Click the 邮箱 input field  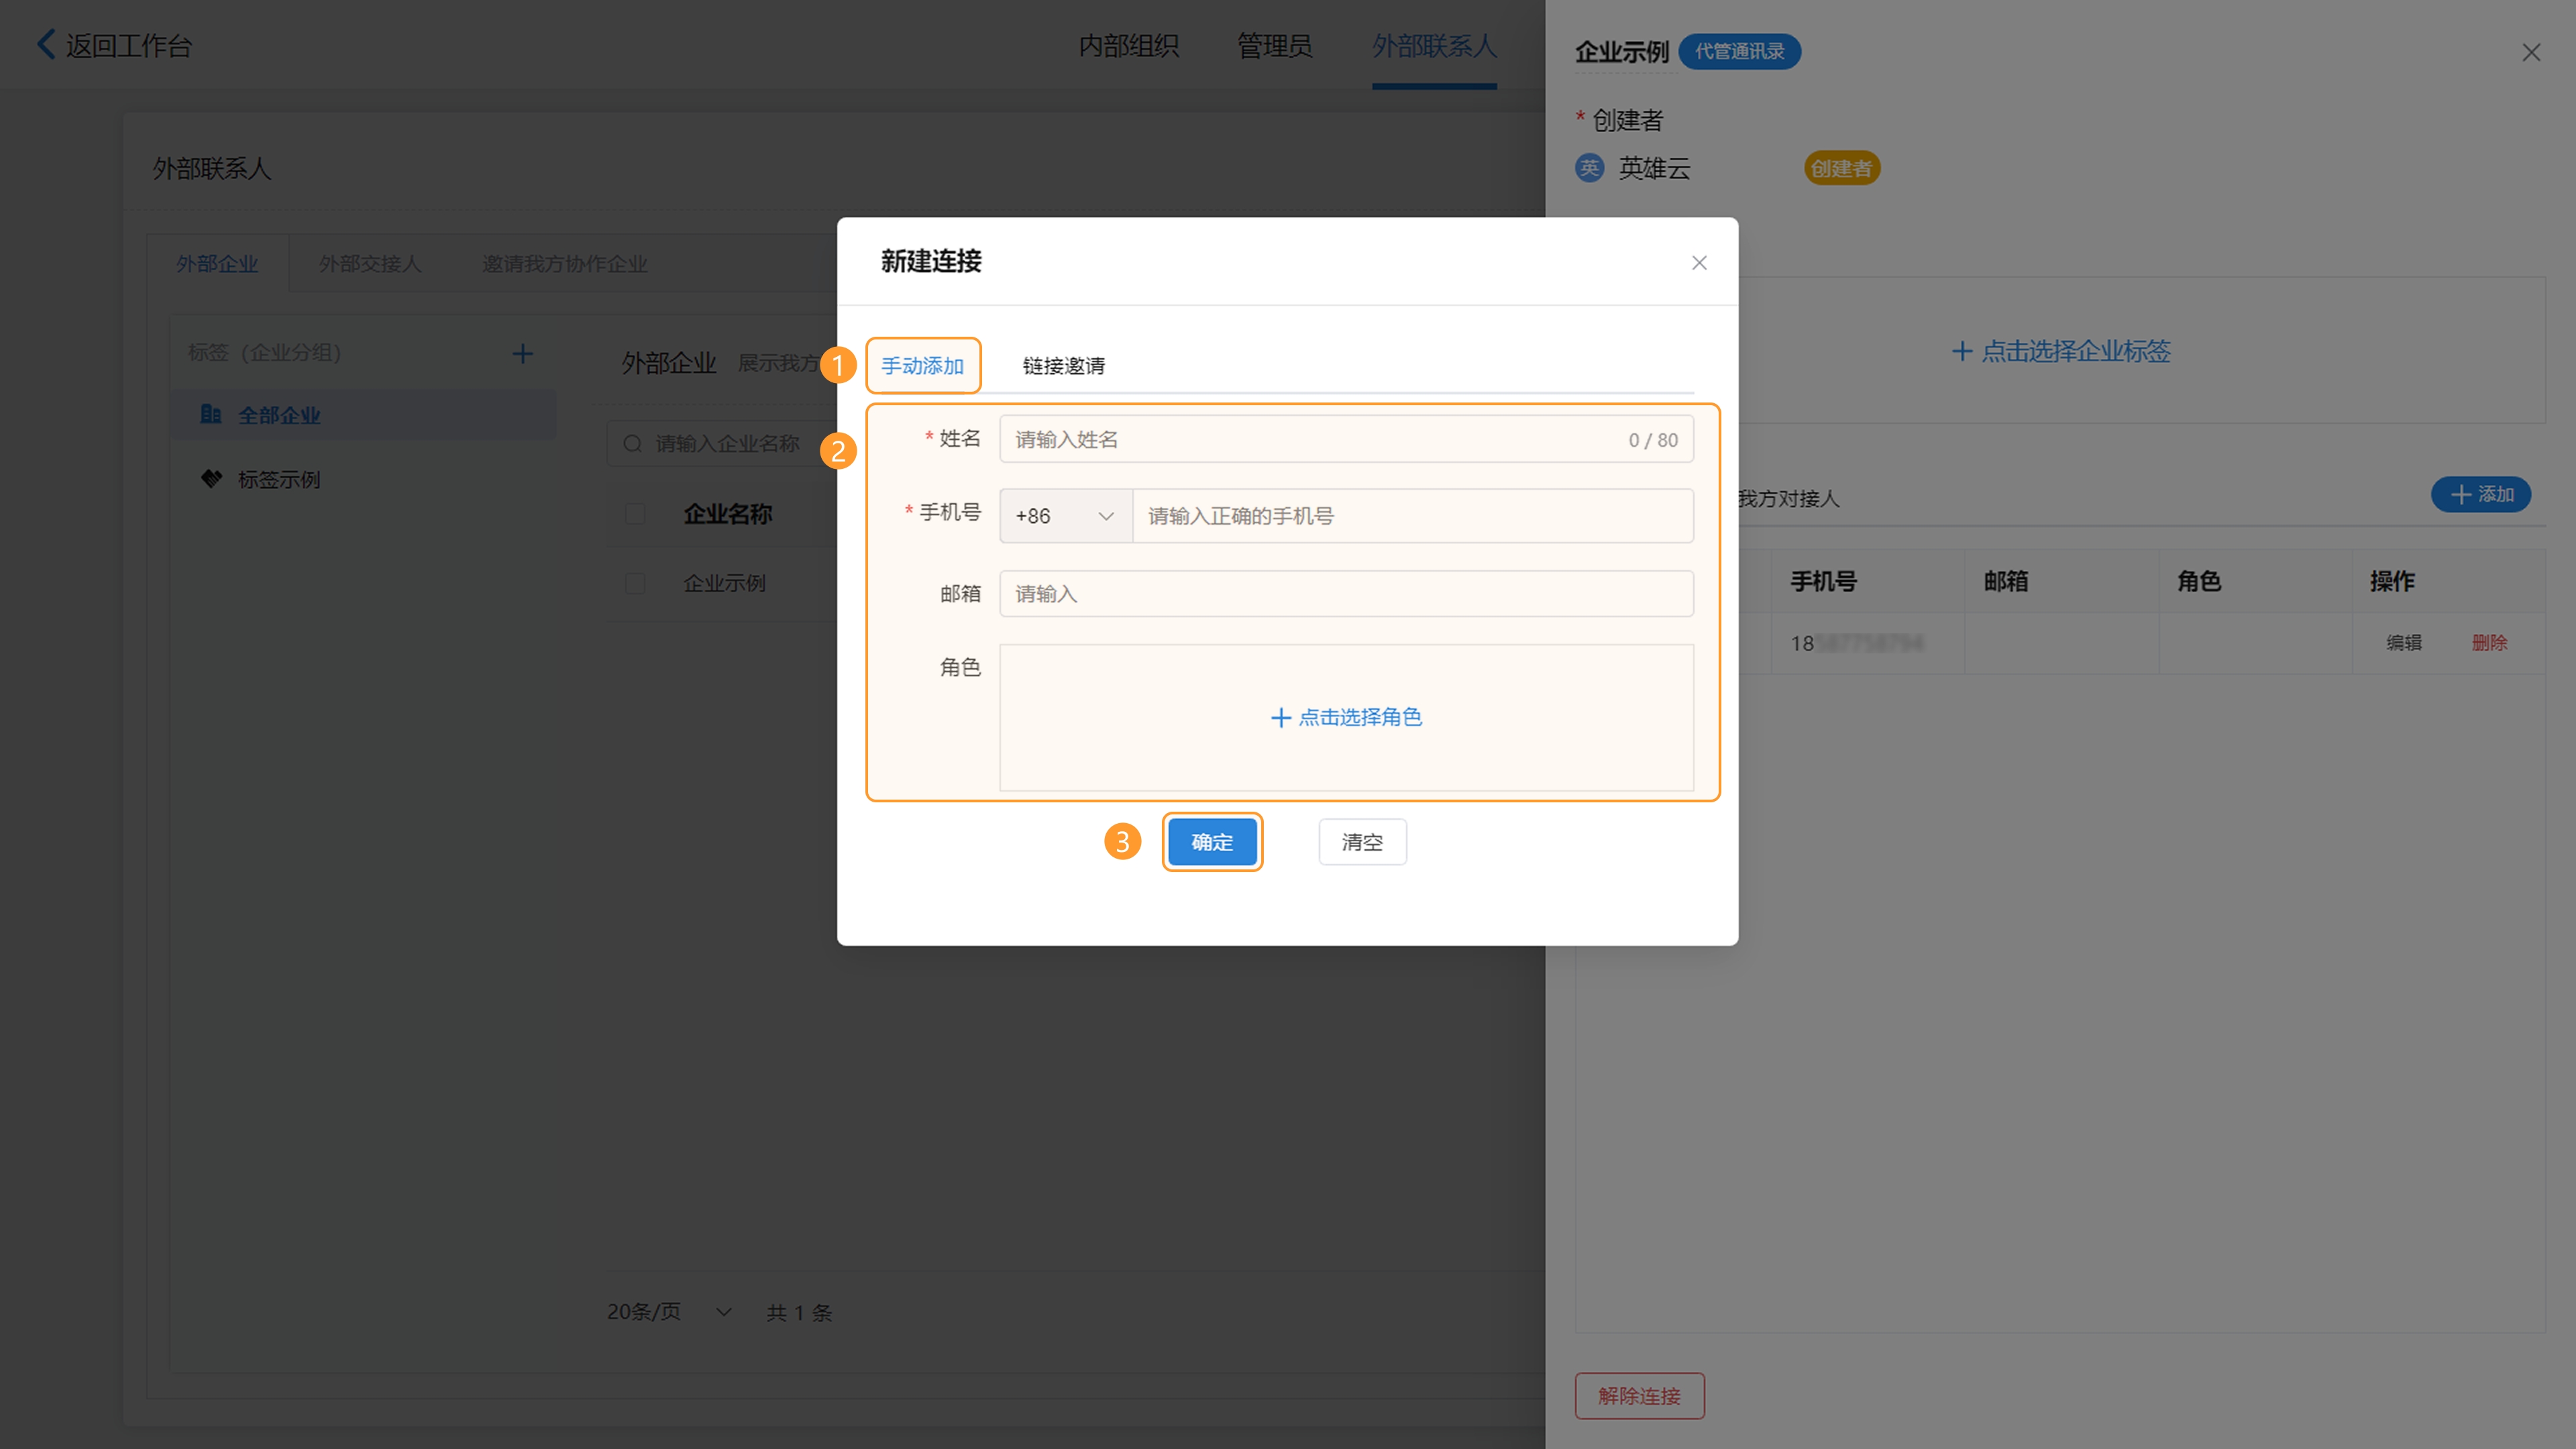pyautogui.click(x=1346, y=594)
